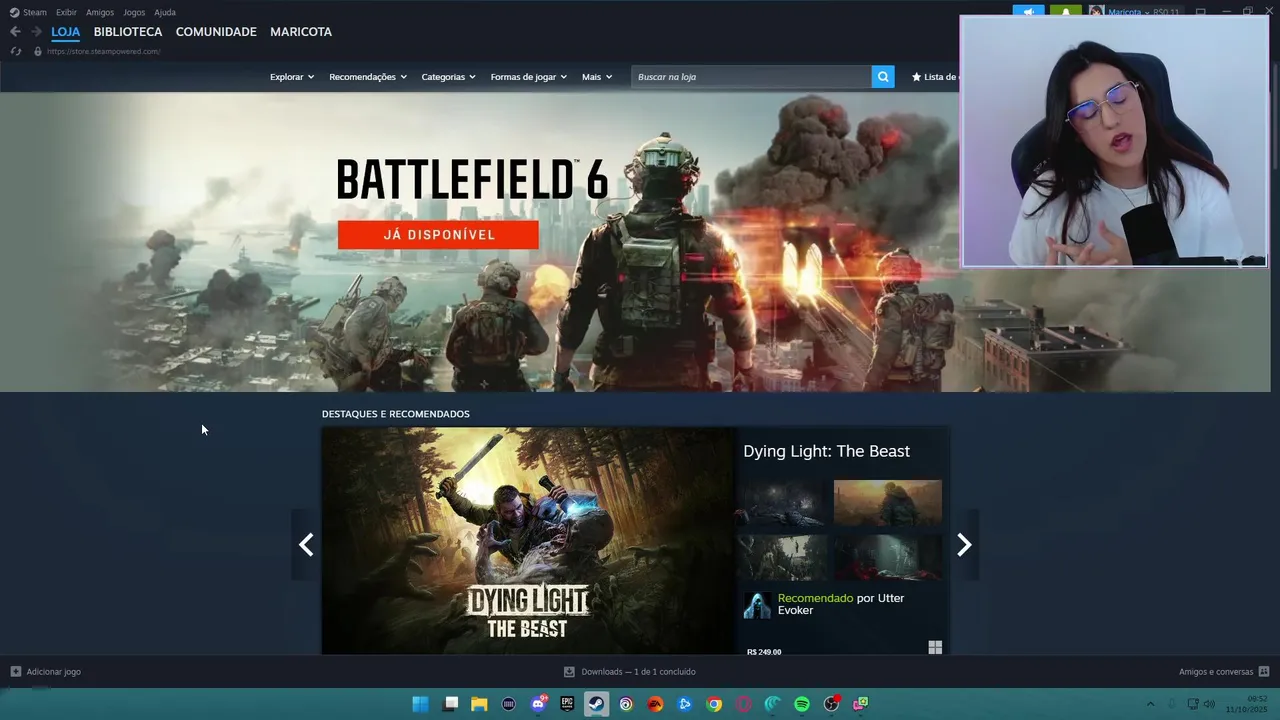Expand the Categorias dropdown

[x=448, y=77]
